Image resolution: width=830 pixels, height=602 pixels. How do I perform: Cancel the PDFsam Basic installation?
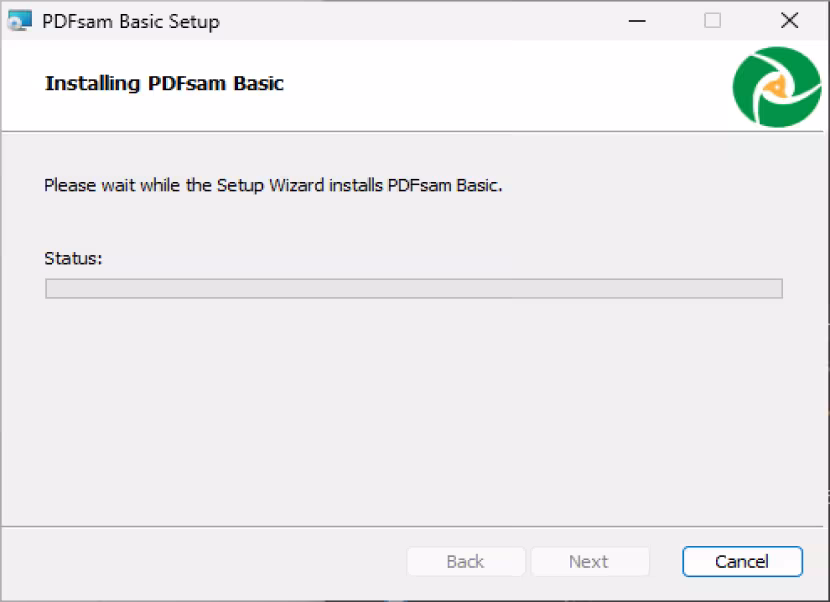[x=742, y=561]
